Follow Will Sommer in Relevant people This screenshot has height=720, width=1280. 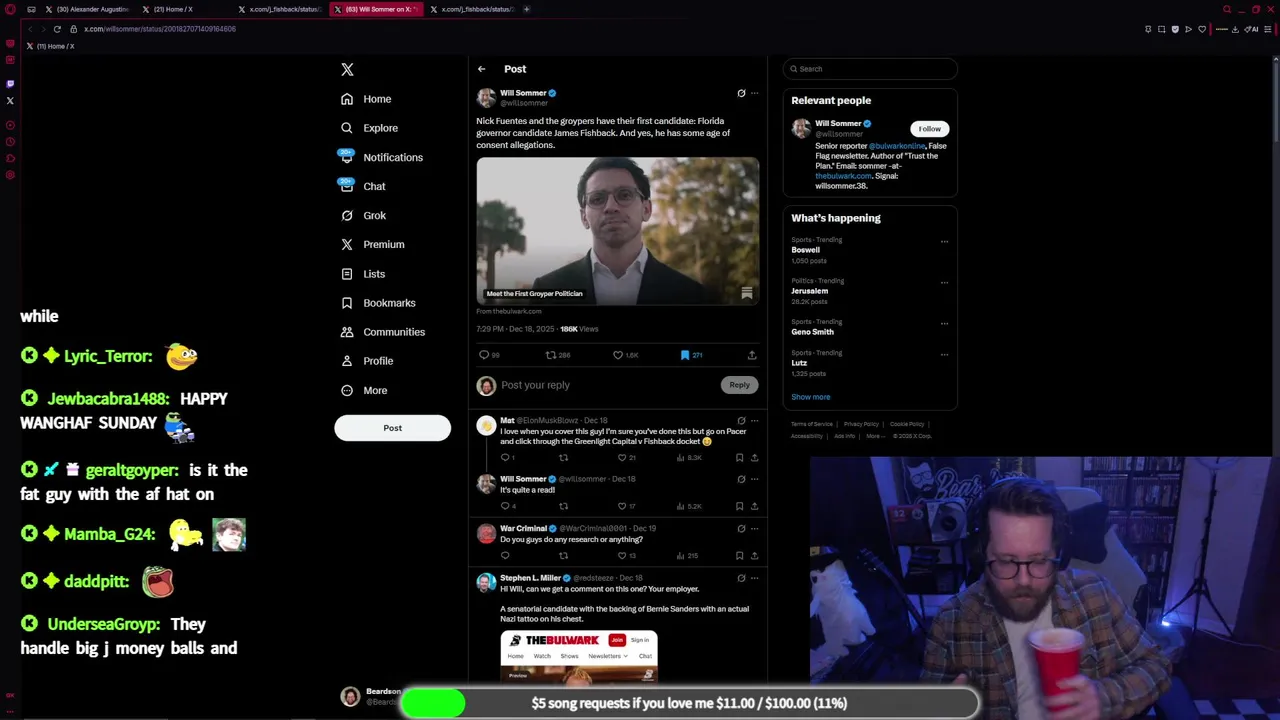click(929, 129)
